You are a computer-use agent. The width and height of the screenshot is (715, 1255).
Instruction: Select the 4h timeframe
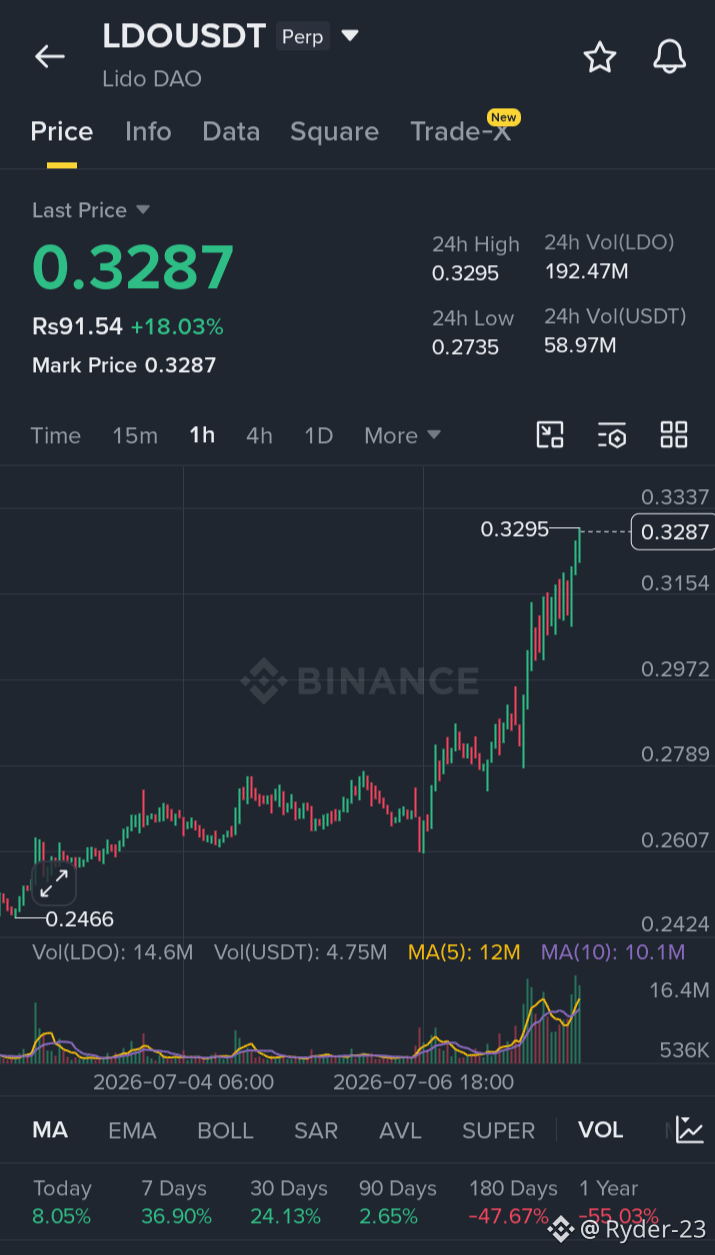[x=259, y=435]
